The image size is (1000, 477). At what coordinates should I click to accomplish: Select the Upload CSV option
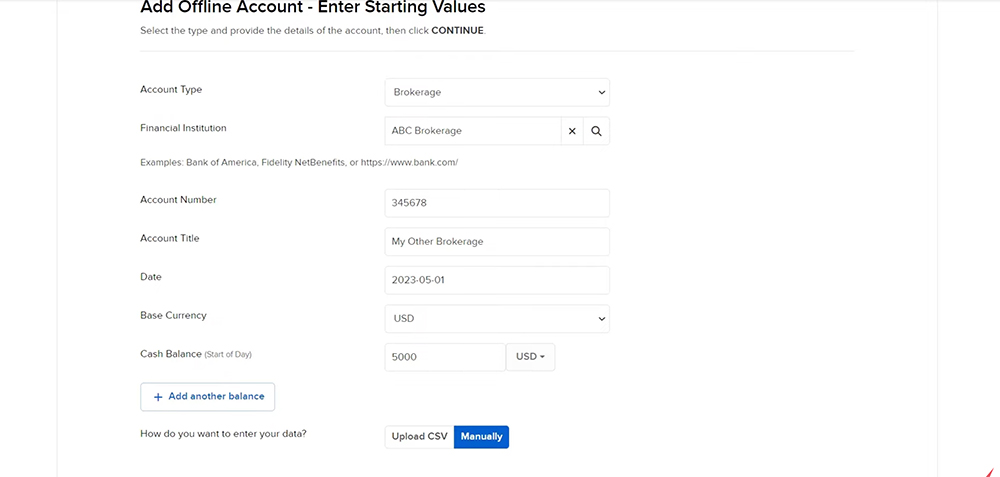click(419, 437)
